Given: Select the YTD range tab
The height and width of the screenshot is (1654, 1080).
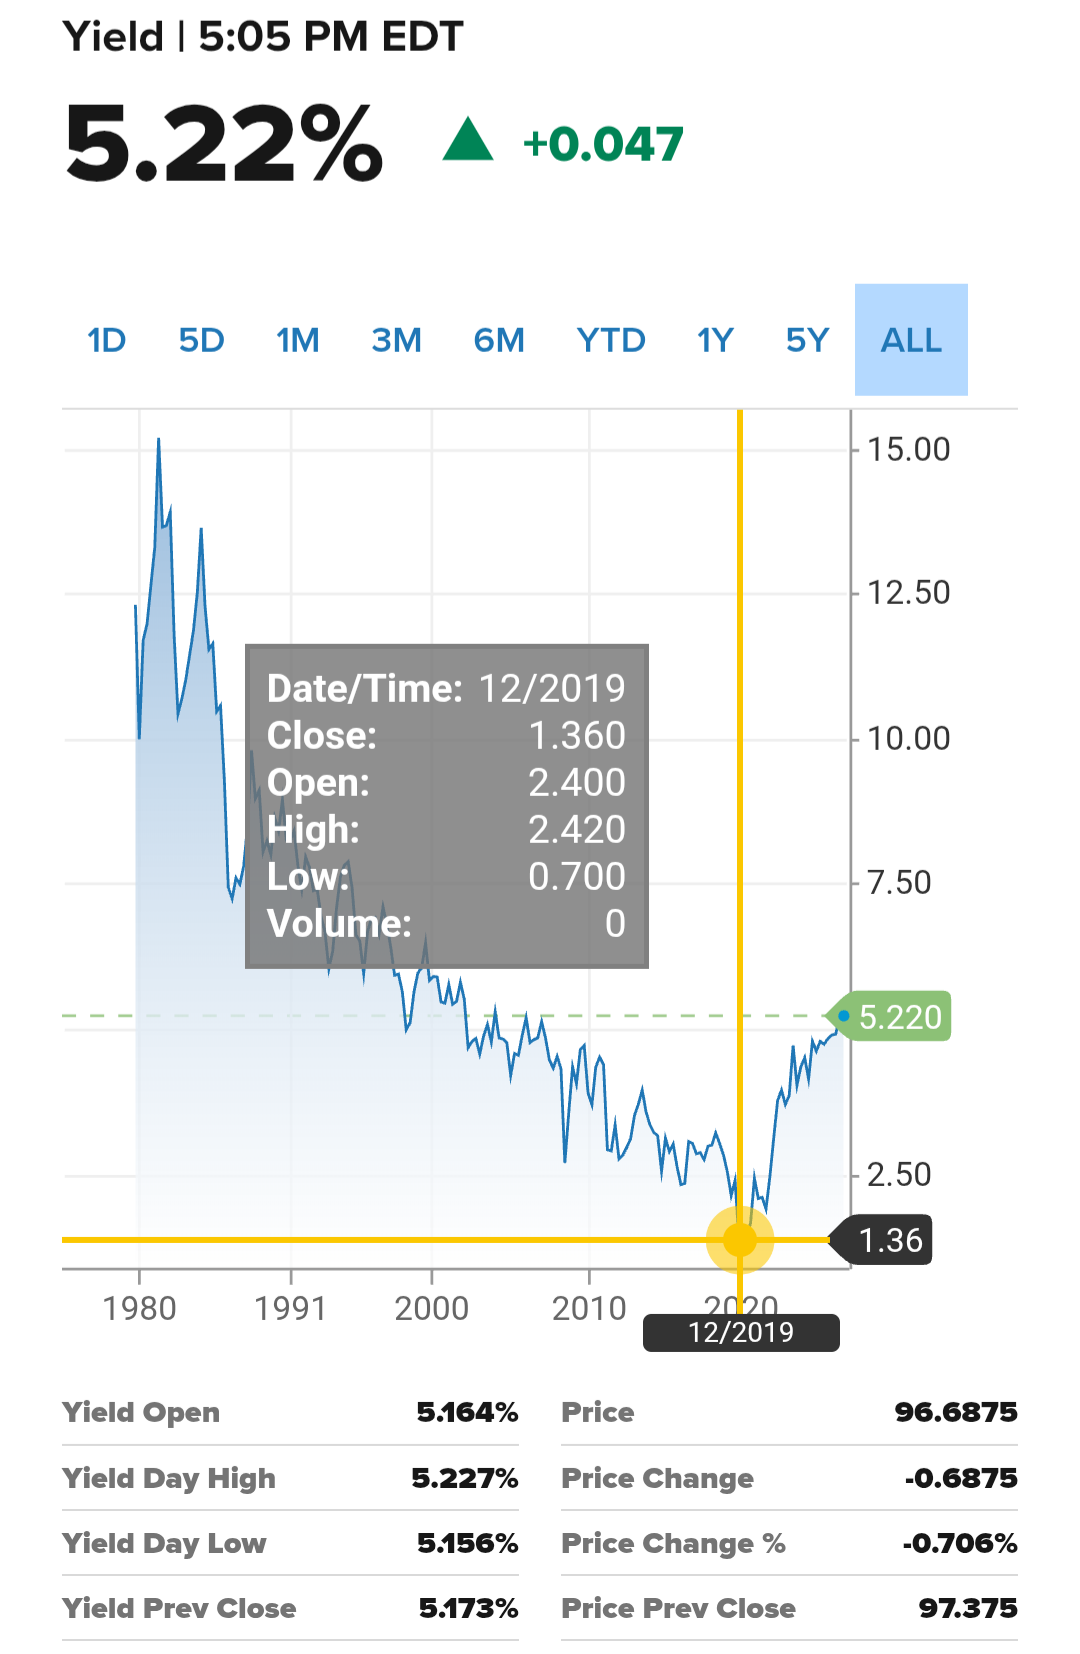Looking at the screenshot, I should point(610,340).
